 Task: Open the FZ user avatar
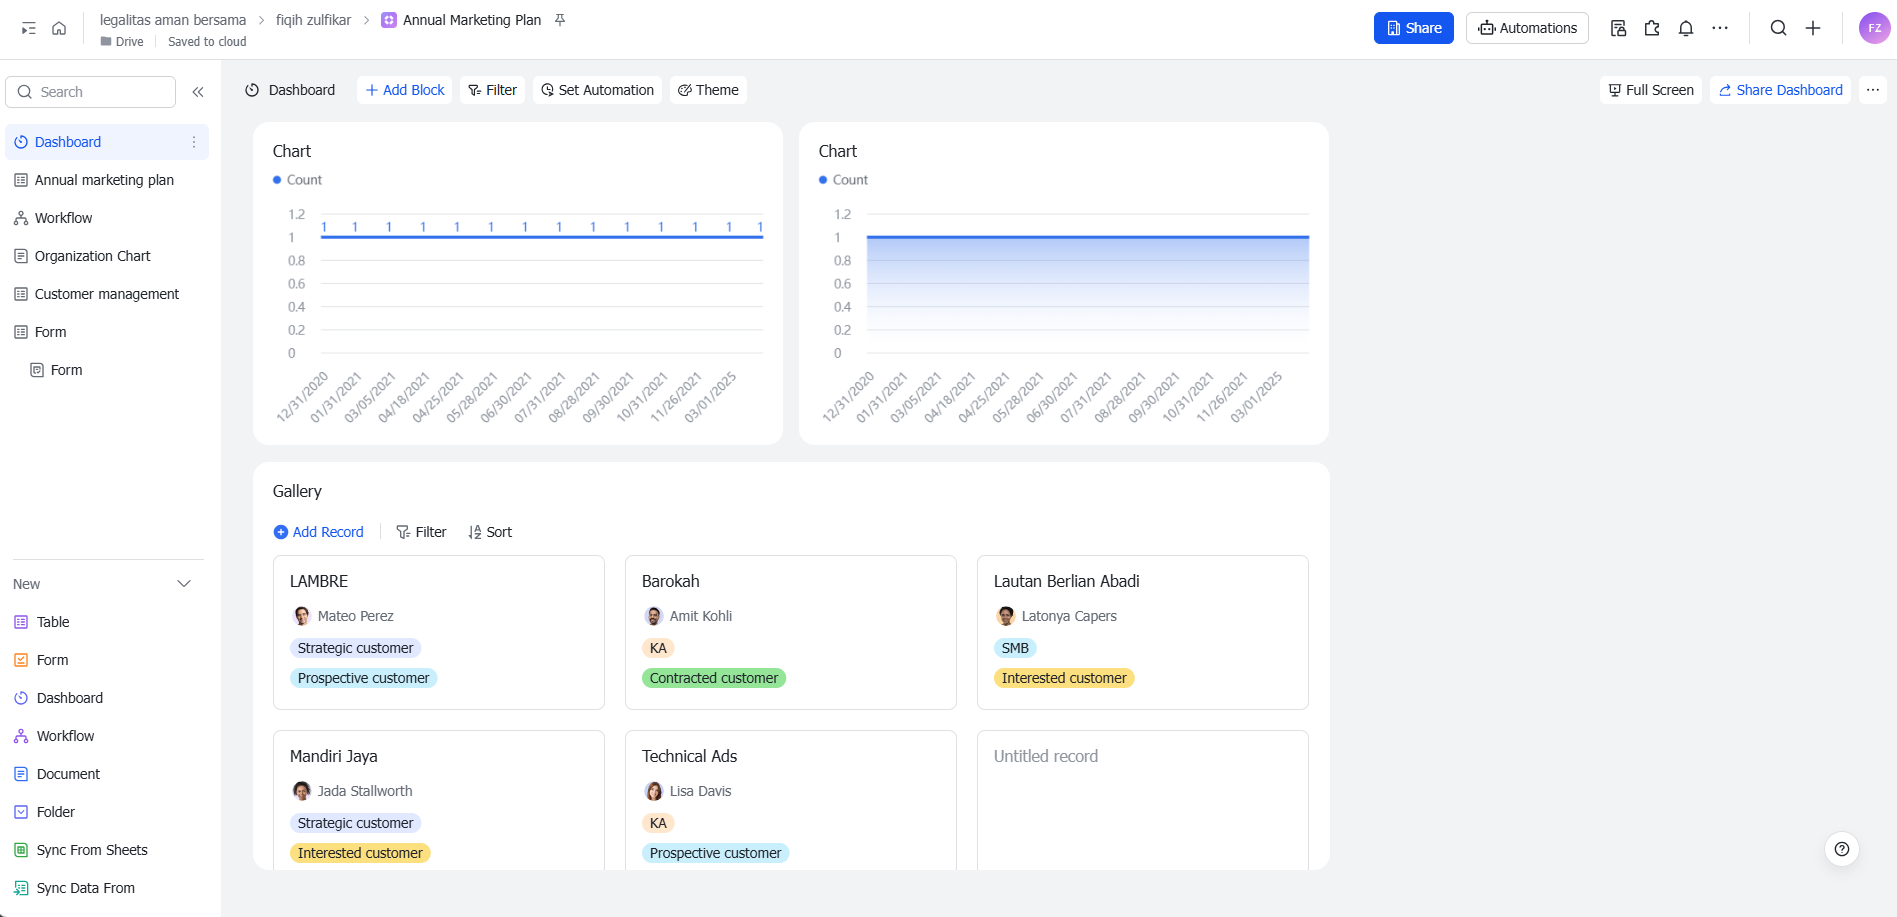1874,28
